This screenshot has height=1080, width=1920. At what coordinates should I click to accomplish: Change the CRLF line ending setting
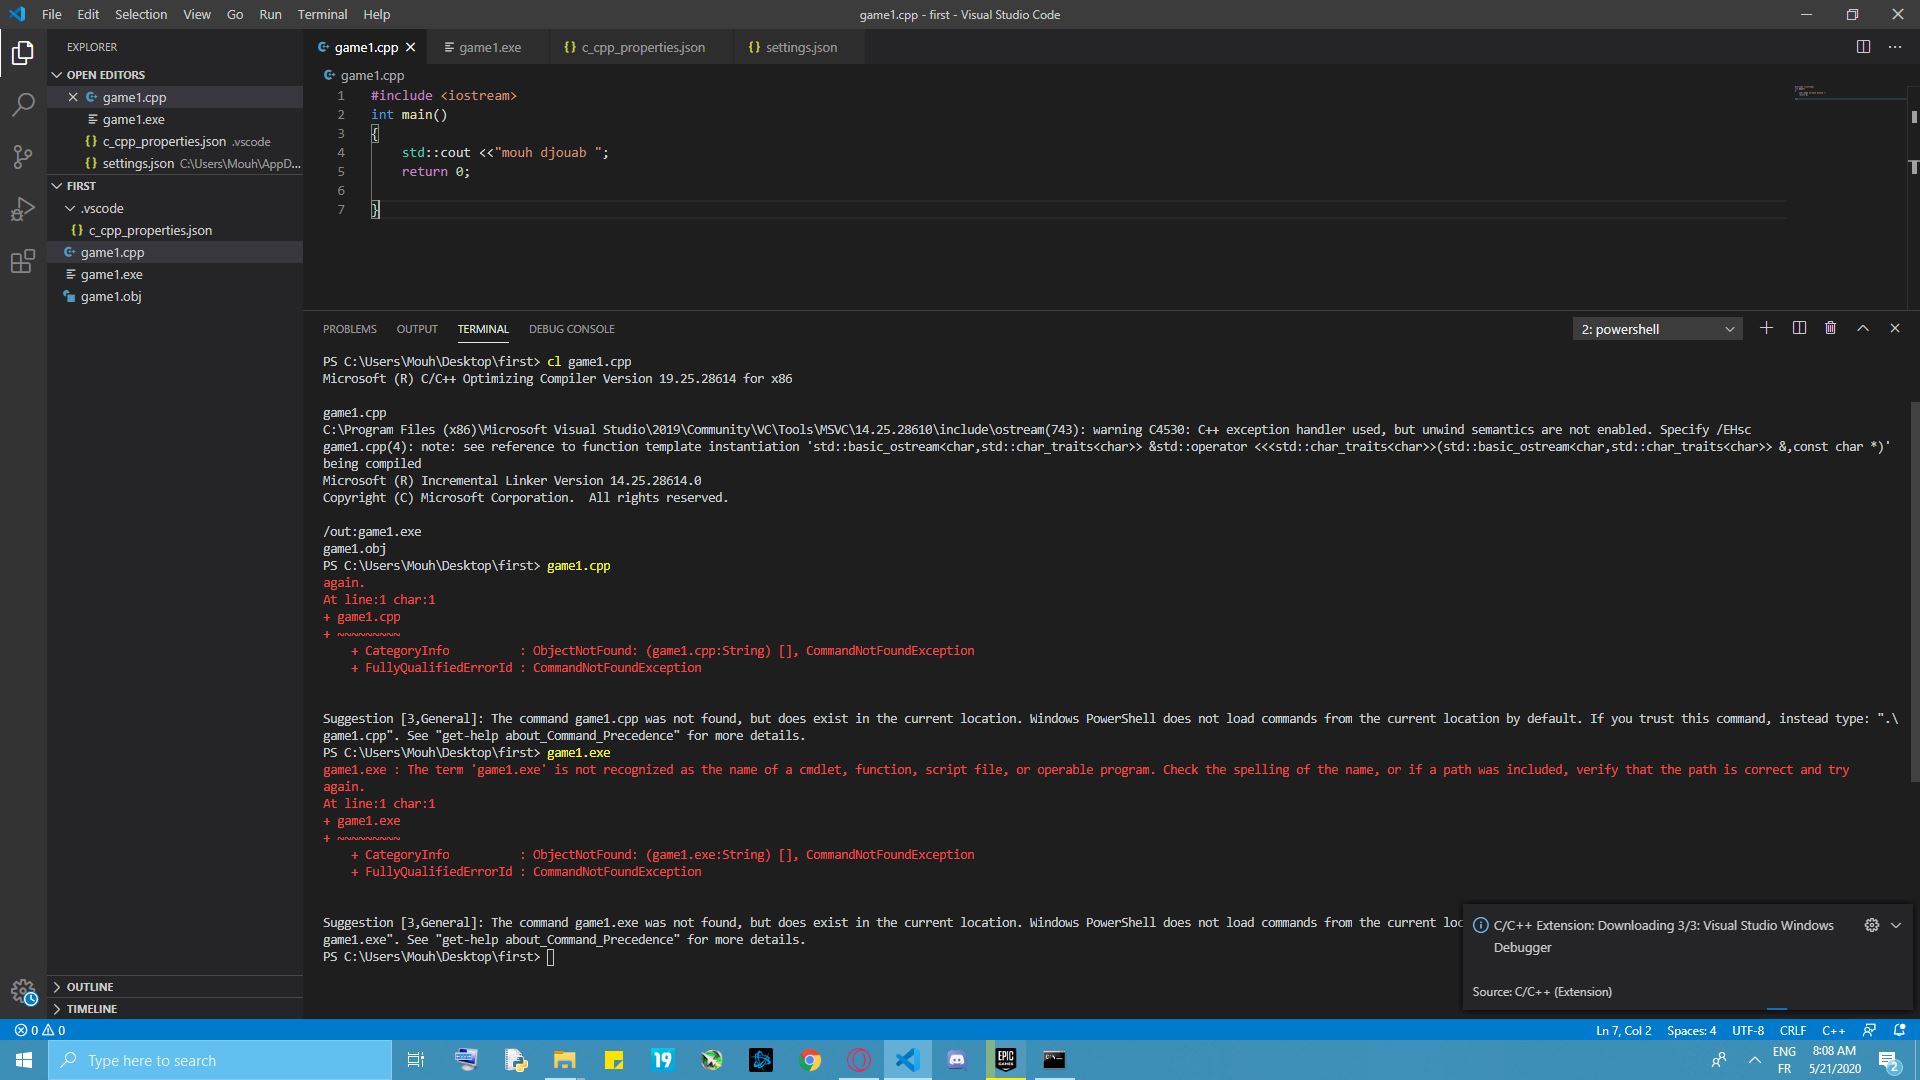[1792, 1030]
